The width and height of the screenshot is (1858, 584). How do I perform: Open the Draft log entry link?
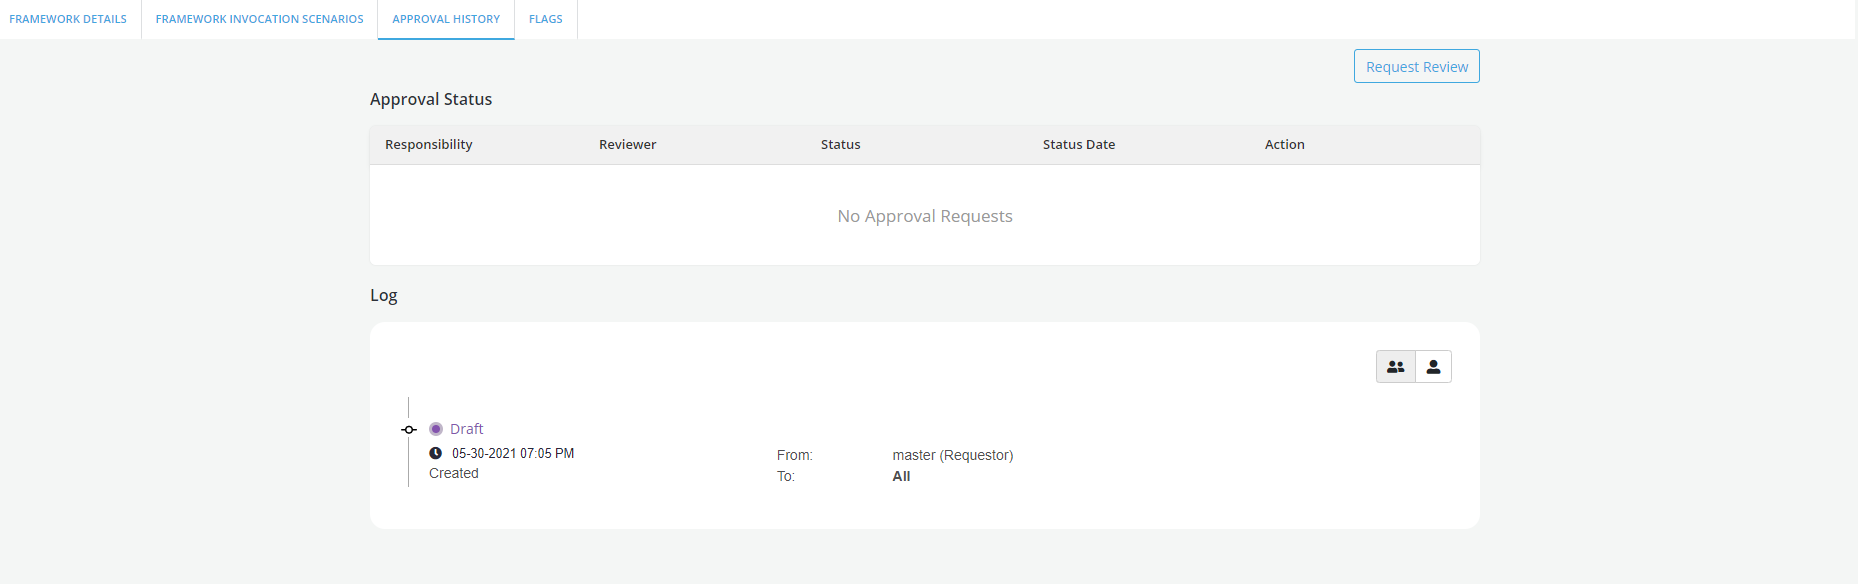tap(466, 429)
